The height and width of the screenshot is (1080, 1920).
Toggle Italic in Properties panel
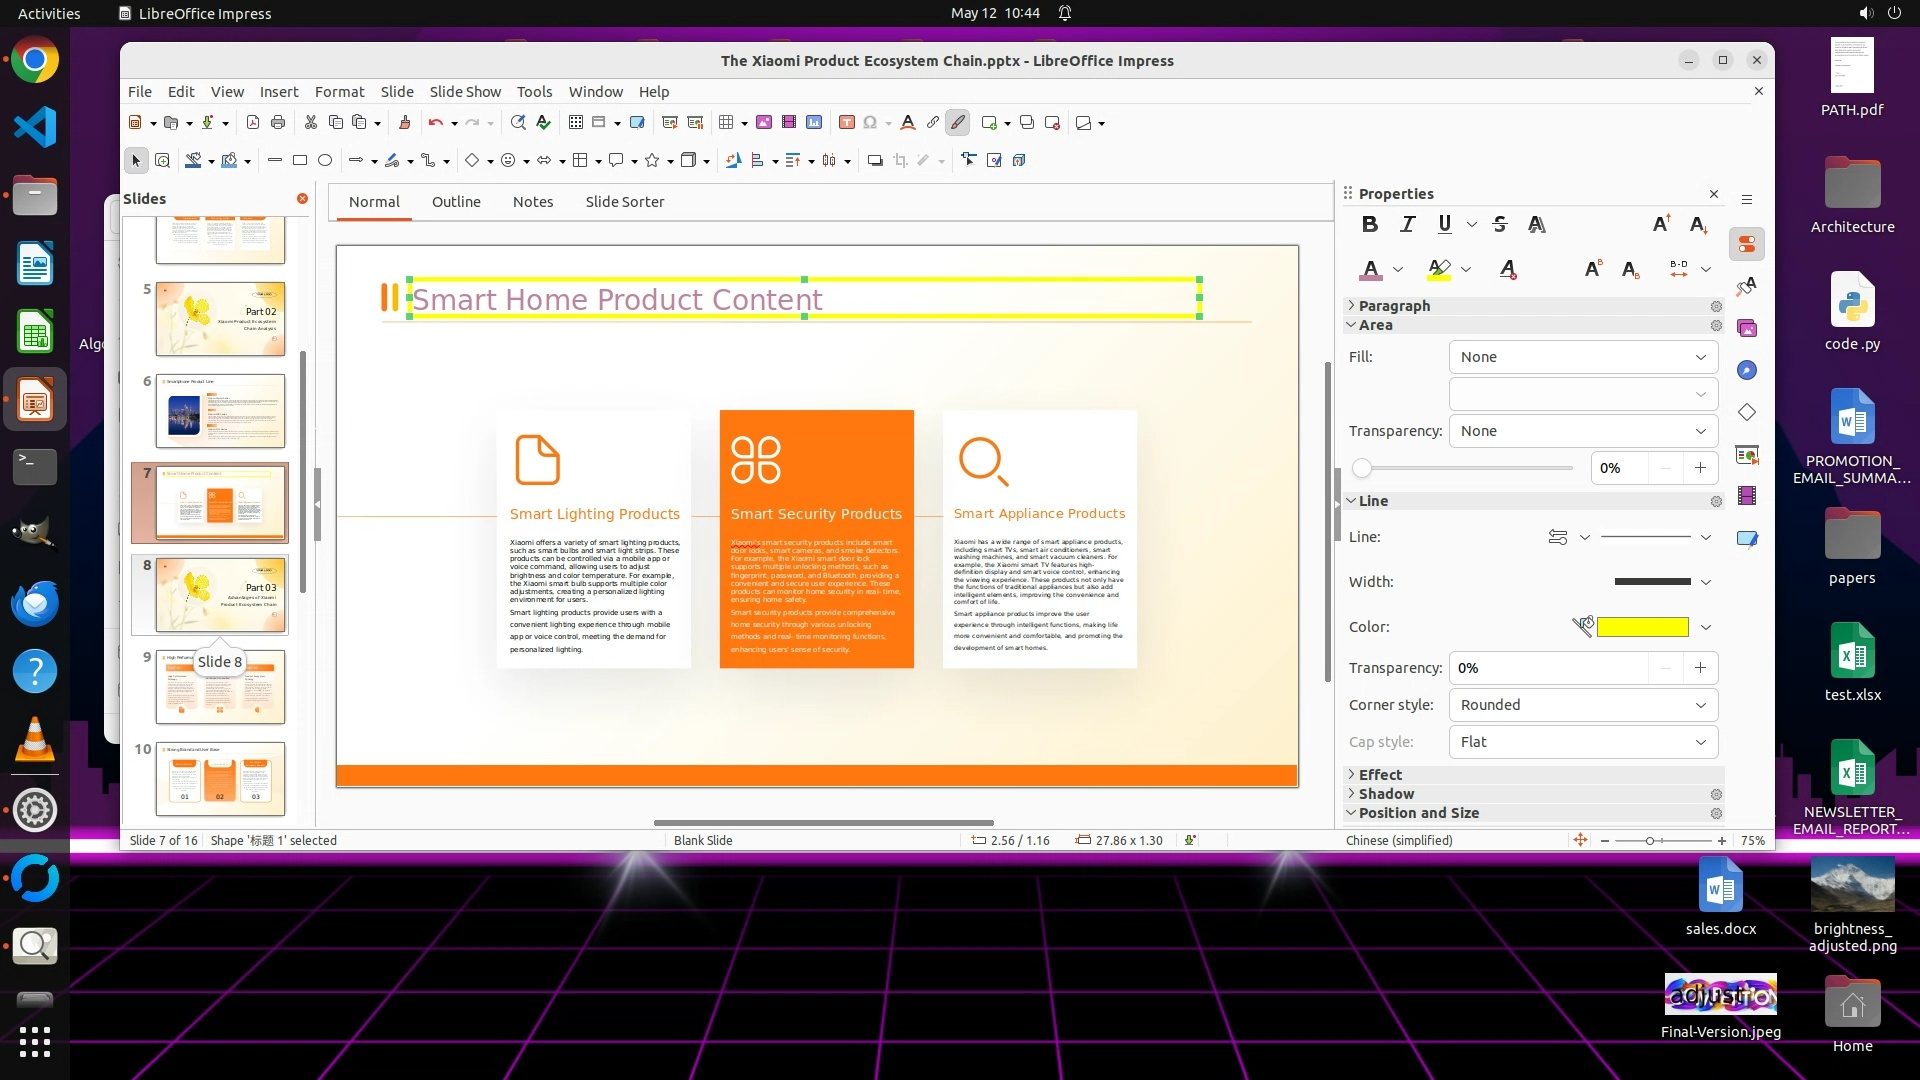1407,224
